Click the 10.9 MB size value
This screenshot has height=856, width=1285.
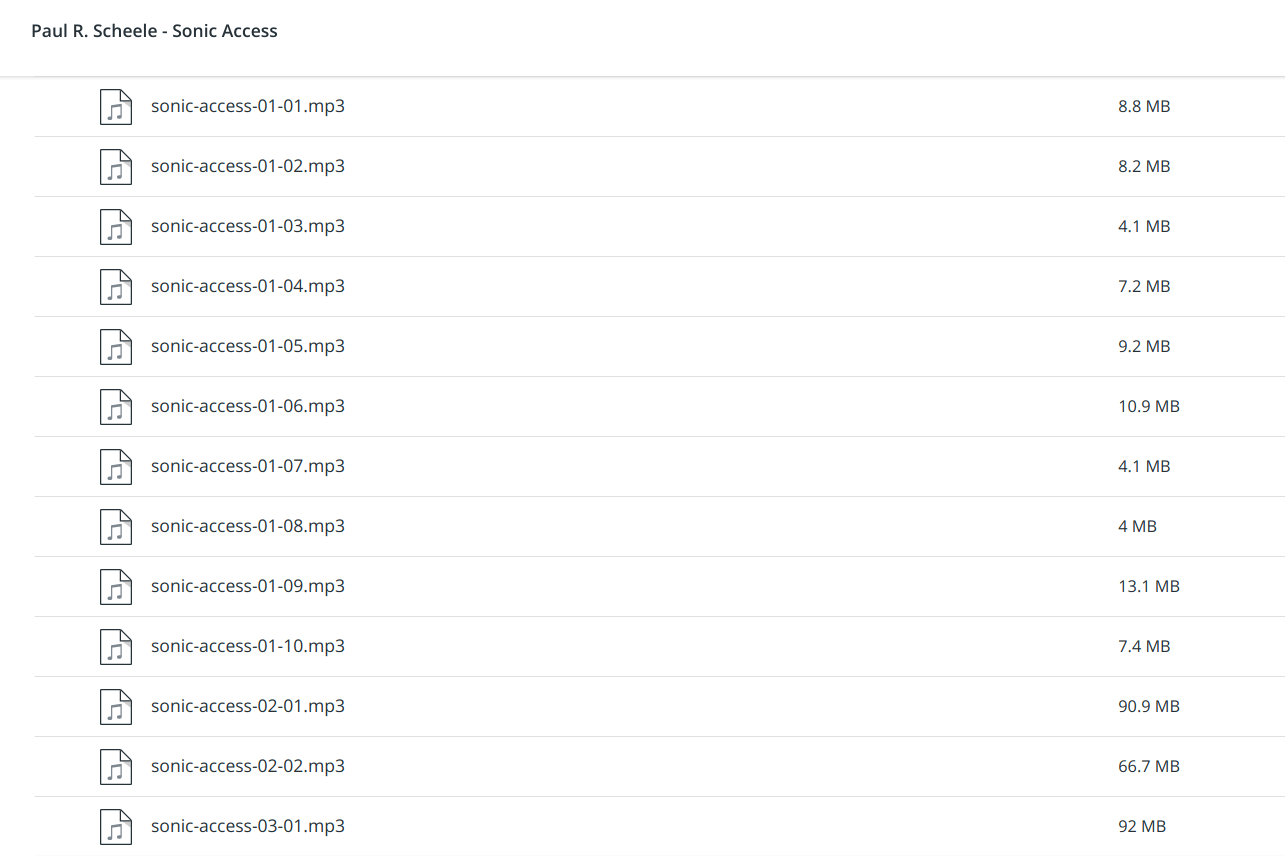[1149, 406]
